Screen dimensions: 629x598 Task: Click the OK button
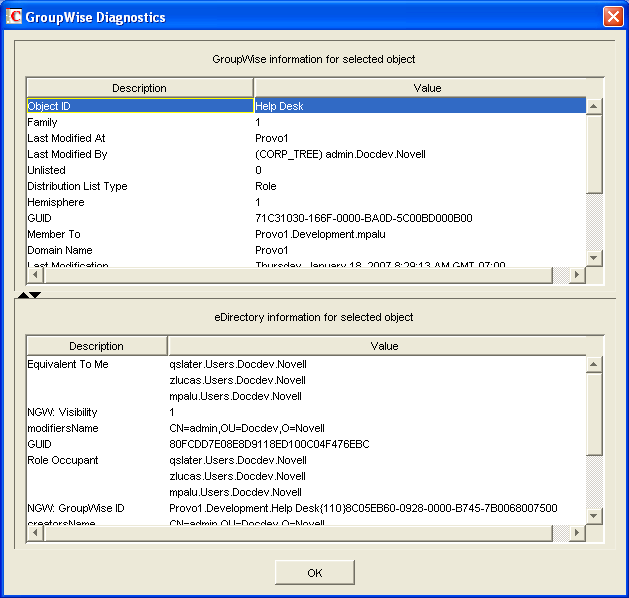click(x=314, y=572)
